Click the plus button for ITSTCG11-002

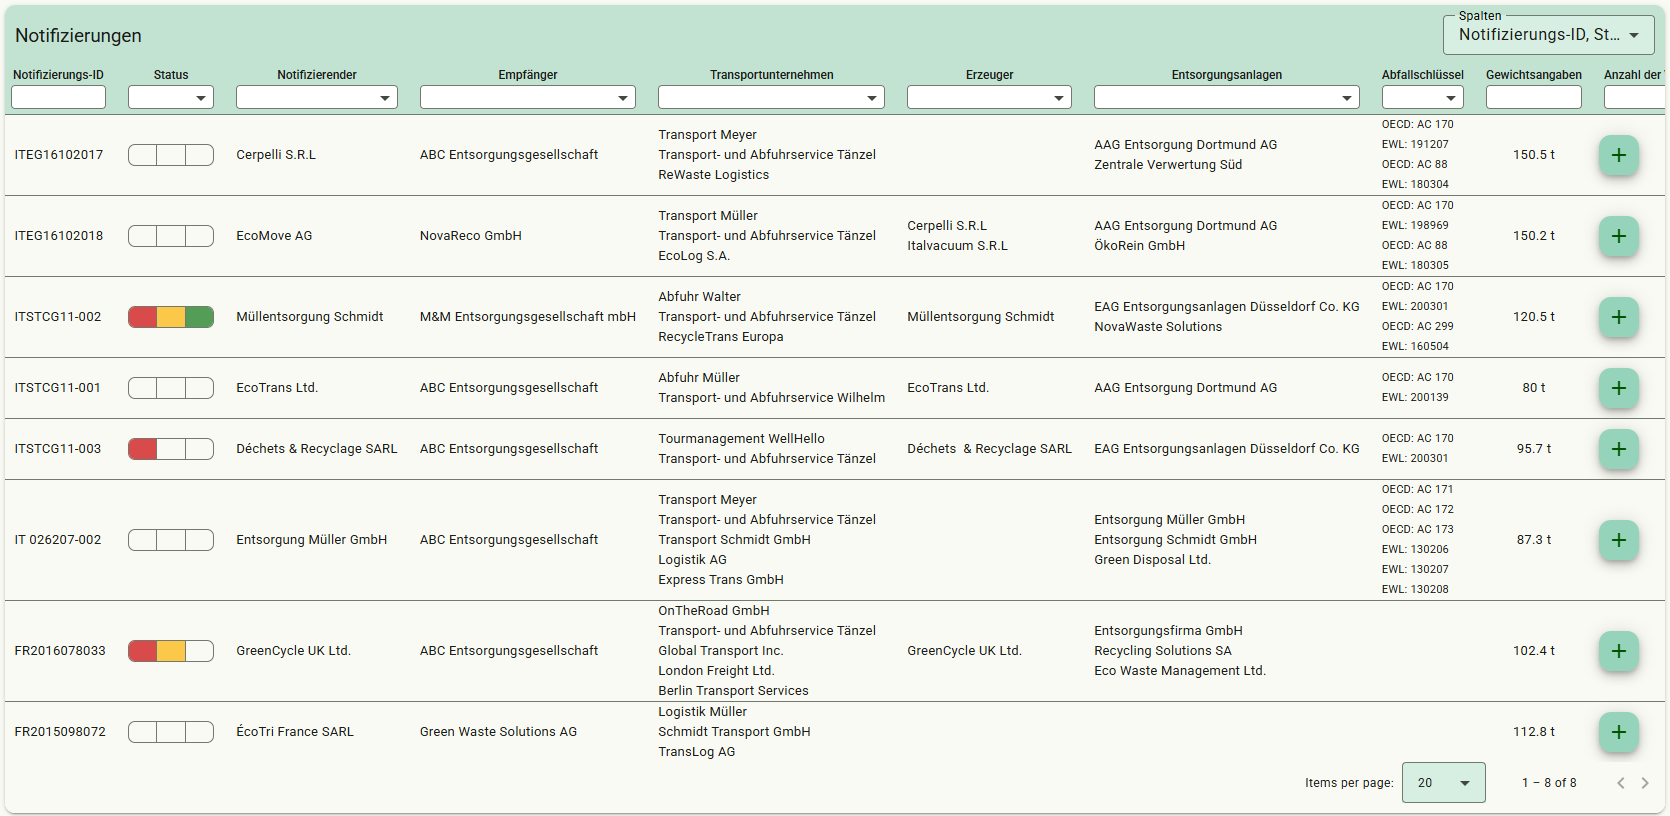point(1618,317)
